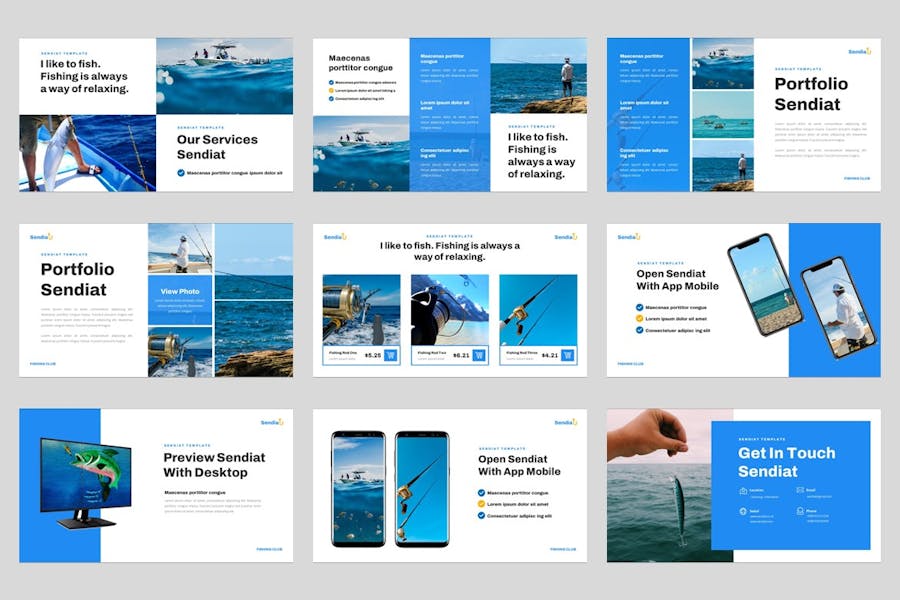Click the Phone icon on Get In Touch slide
The height and width of the screenshot is (600, 900).
tap(800, 510)
